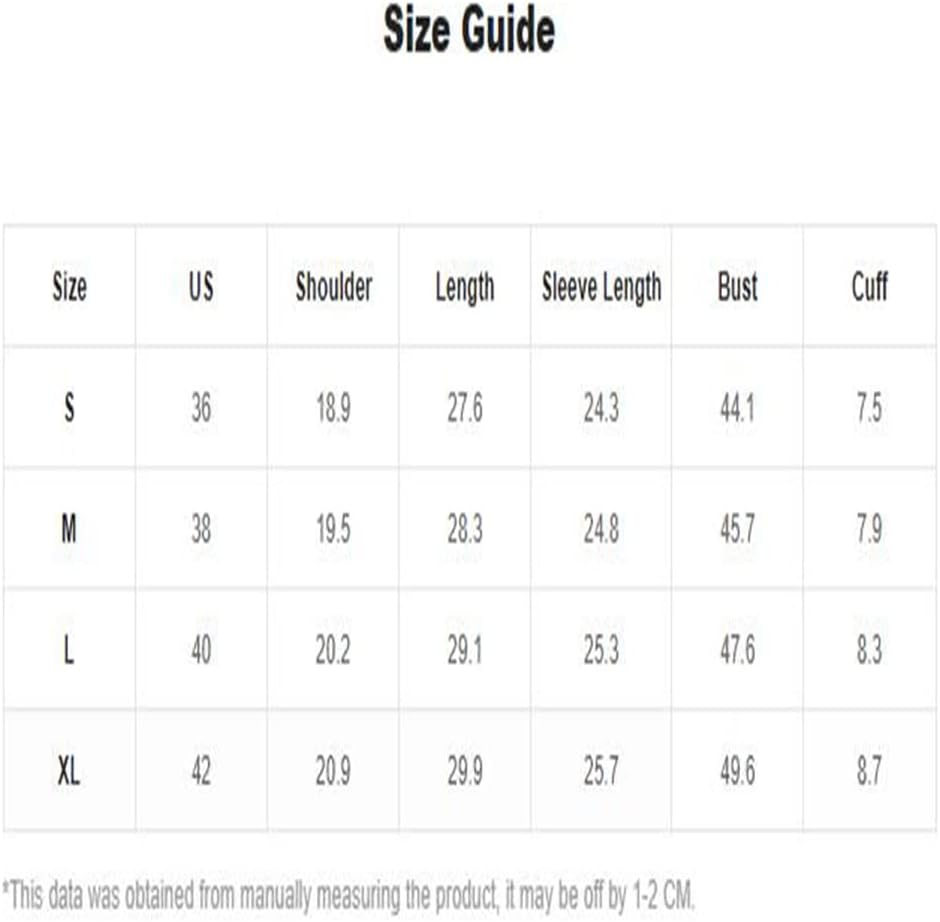Select the Length column header
Viewport: 940px width, 922px height.
click(465, 287)
